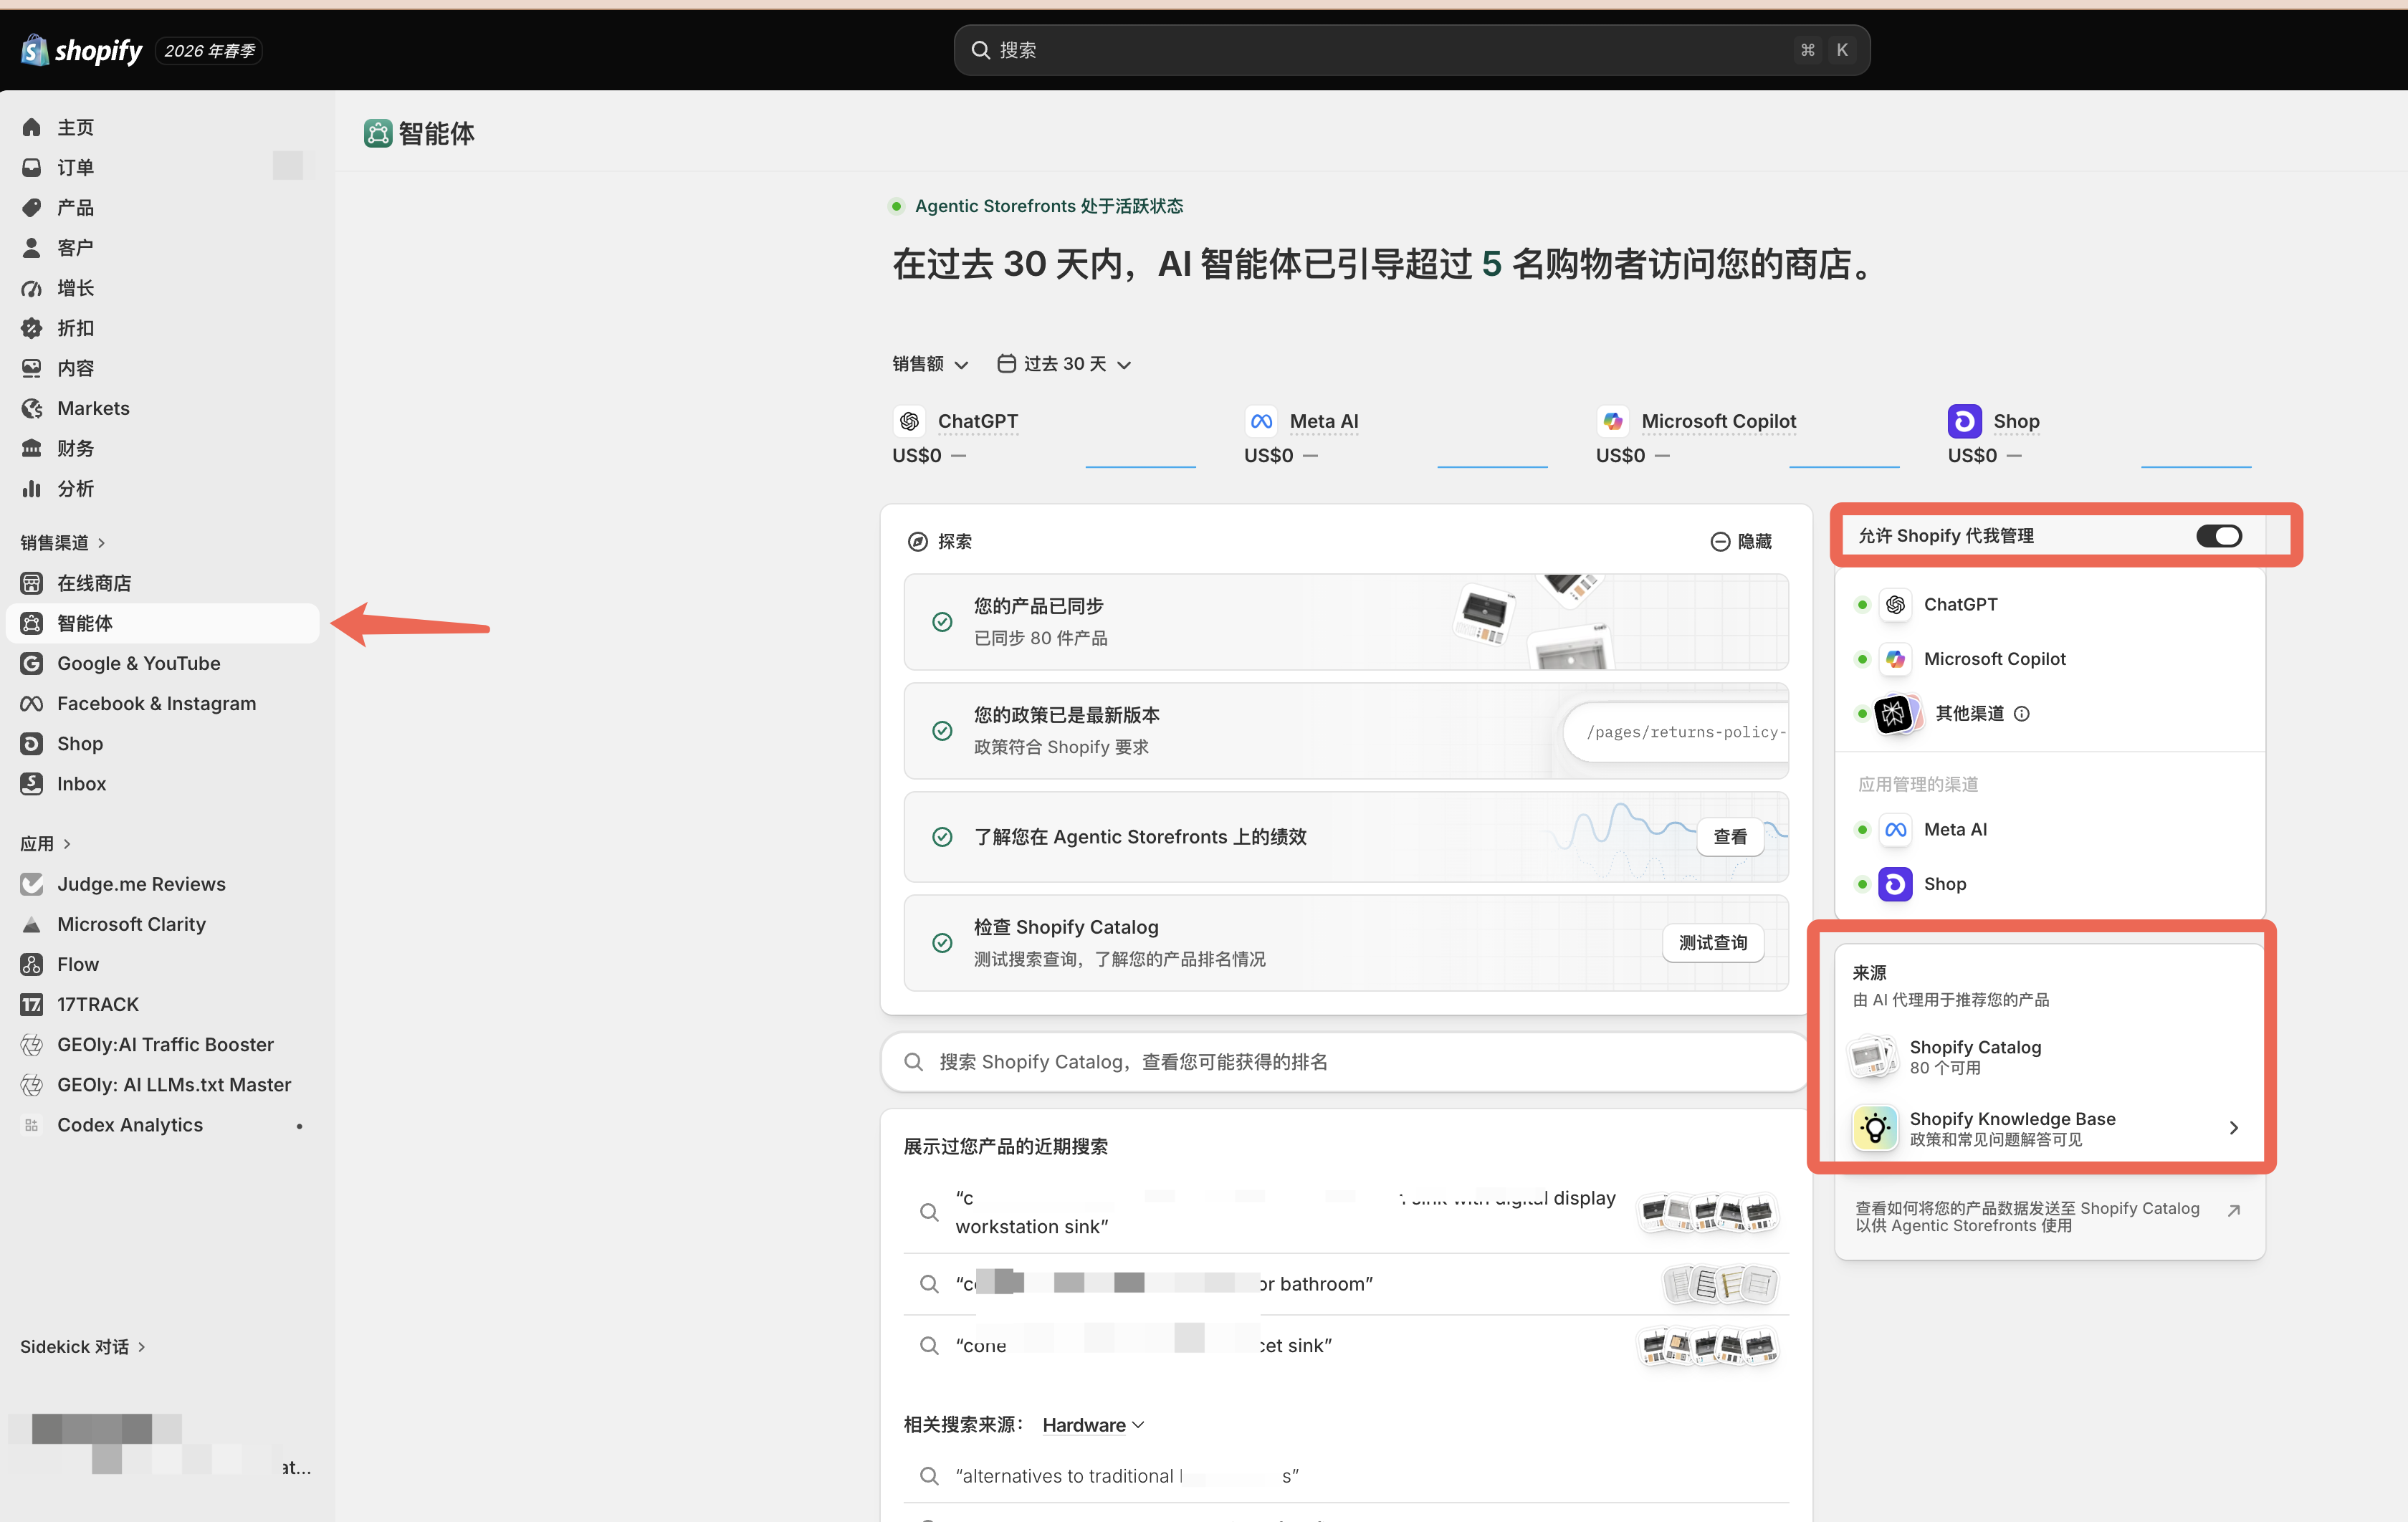Click 搜索 Shopify Catalog search field
This screenshot has width=2408, height=1522.
[1345, 1061]
